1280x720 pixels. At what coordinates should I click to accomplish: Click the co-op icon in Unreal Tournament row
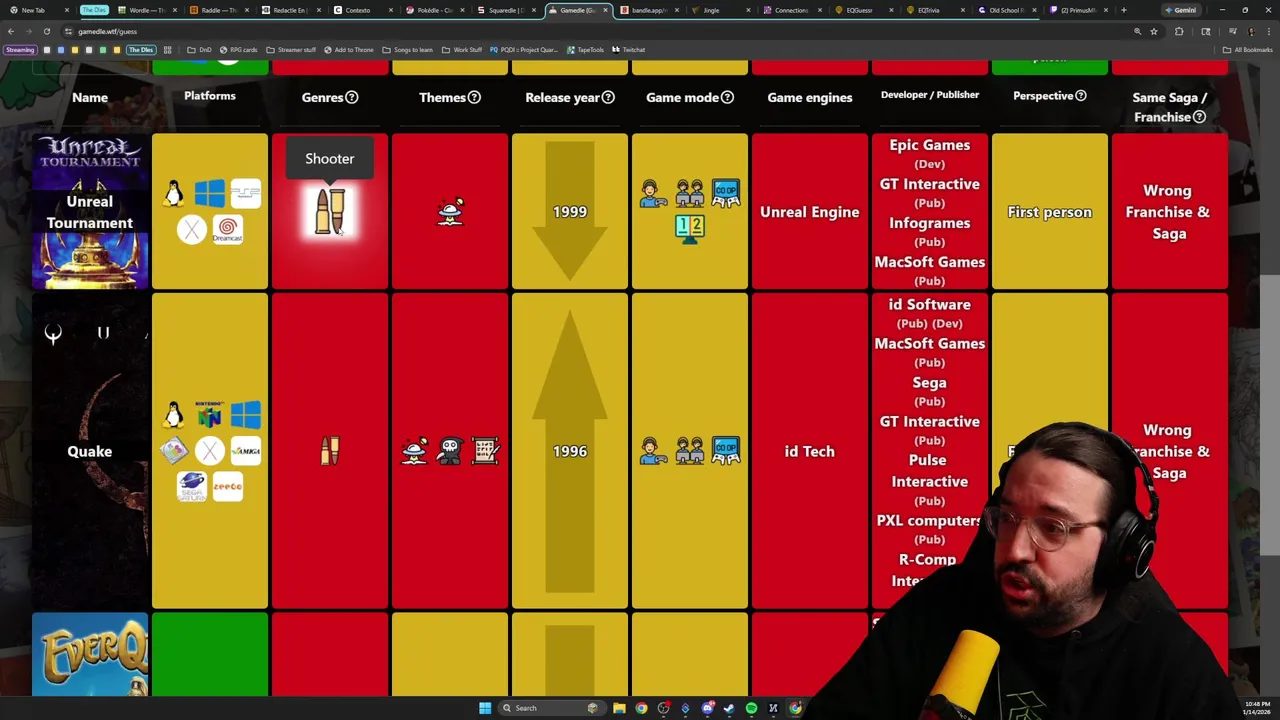pos(725,193)
